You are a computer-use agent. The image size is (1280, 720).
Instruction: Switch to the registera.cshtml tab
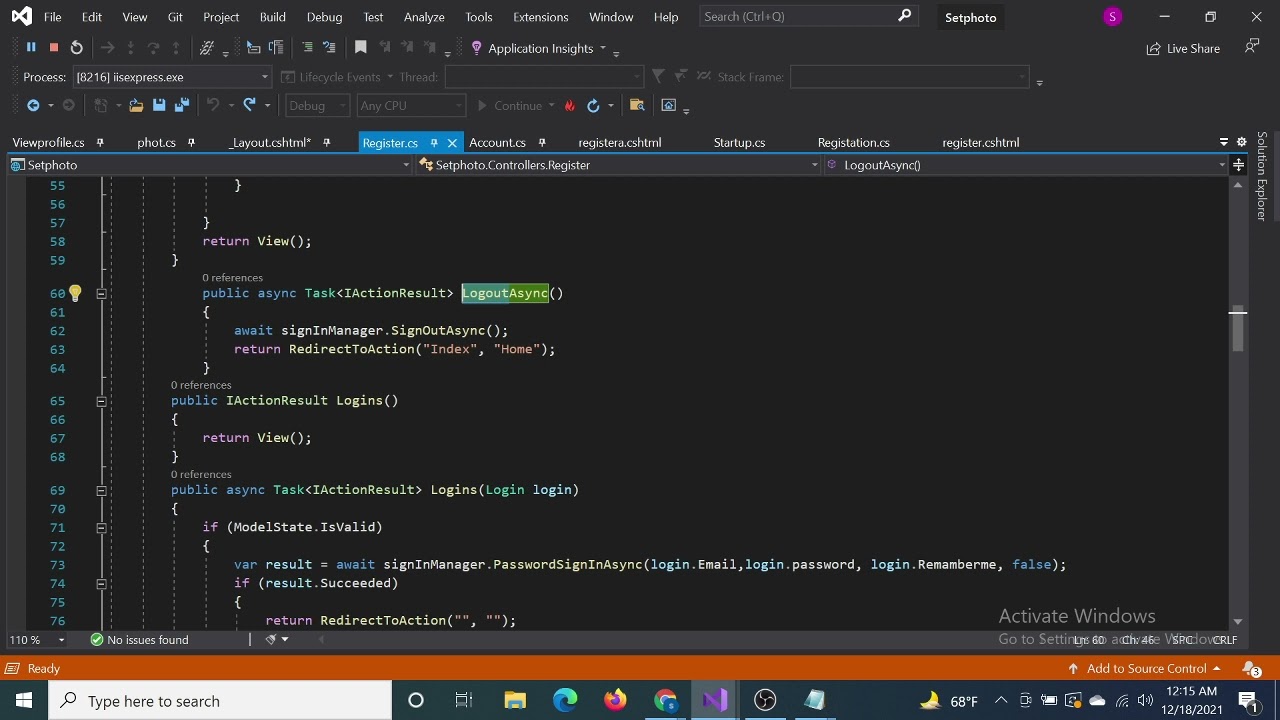point(619,143)
